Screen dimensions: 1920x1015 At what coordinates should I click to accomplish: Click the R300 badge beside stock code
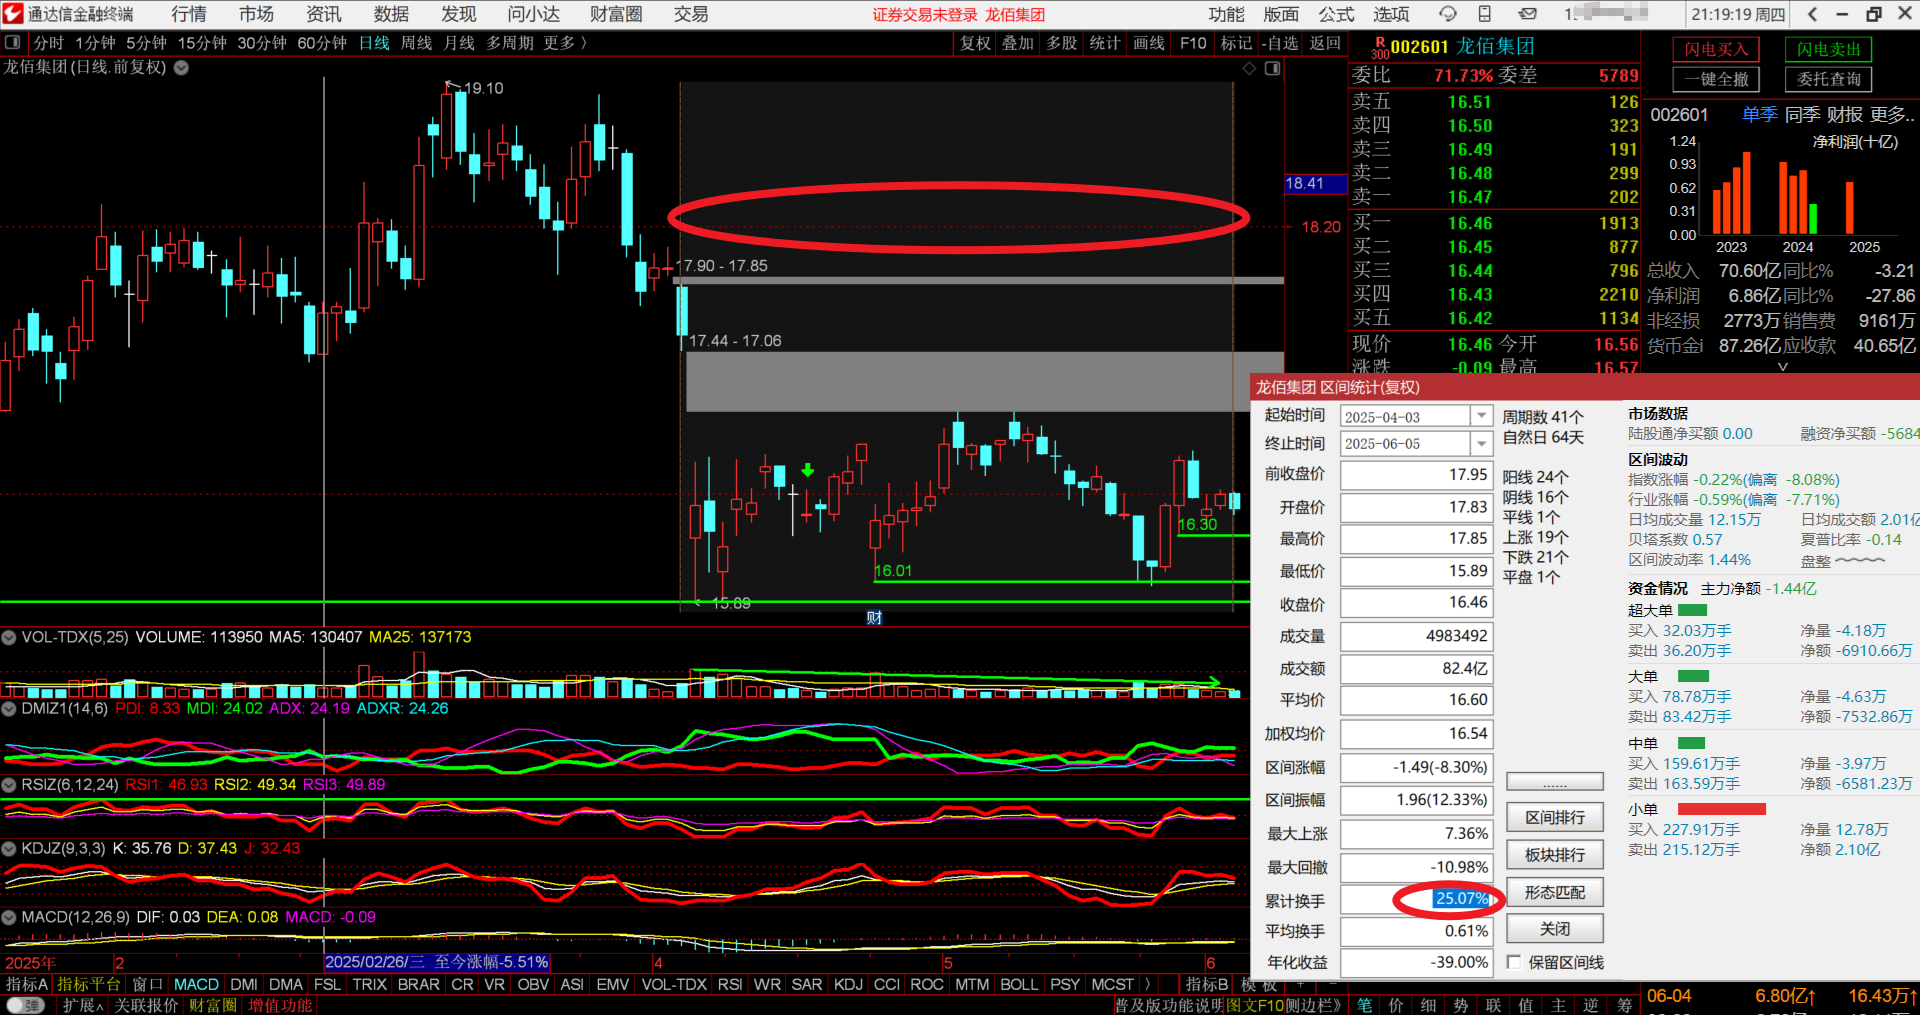[1380, 47]
